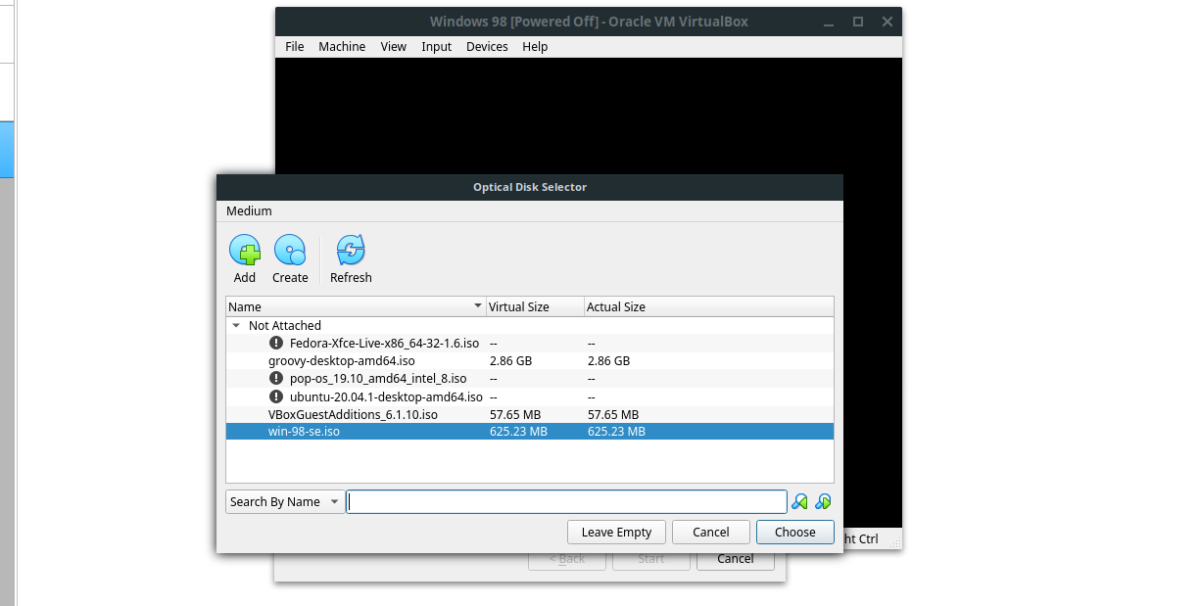
Task: Open Devices menu in VirtualBox window
Action: coord(487,47)
